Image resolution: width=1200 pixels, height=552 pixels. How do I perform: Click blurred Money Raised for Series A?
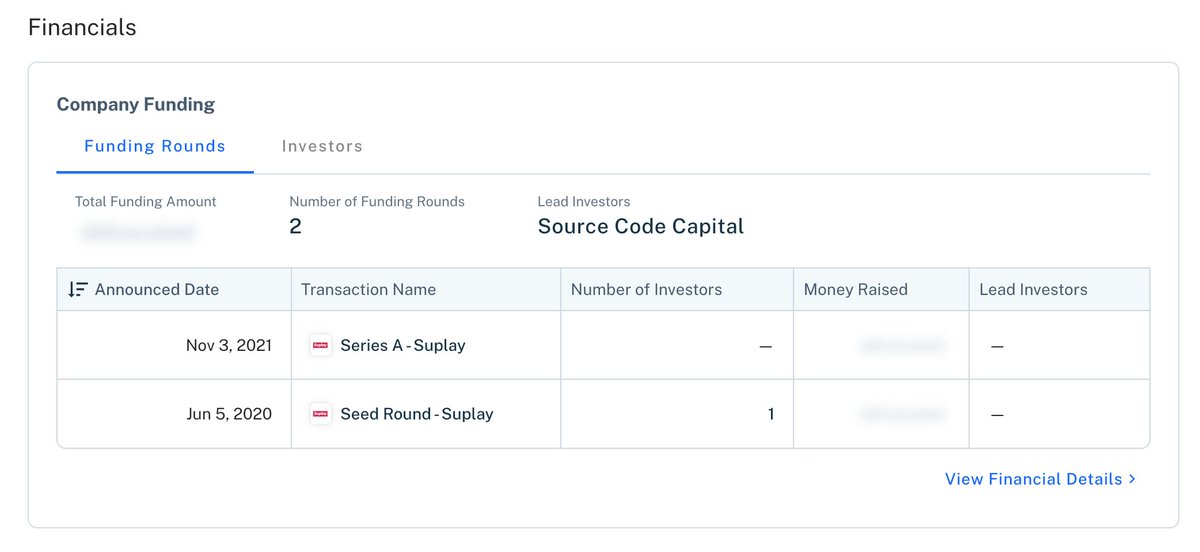(x=902, y=346)
